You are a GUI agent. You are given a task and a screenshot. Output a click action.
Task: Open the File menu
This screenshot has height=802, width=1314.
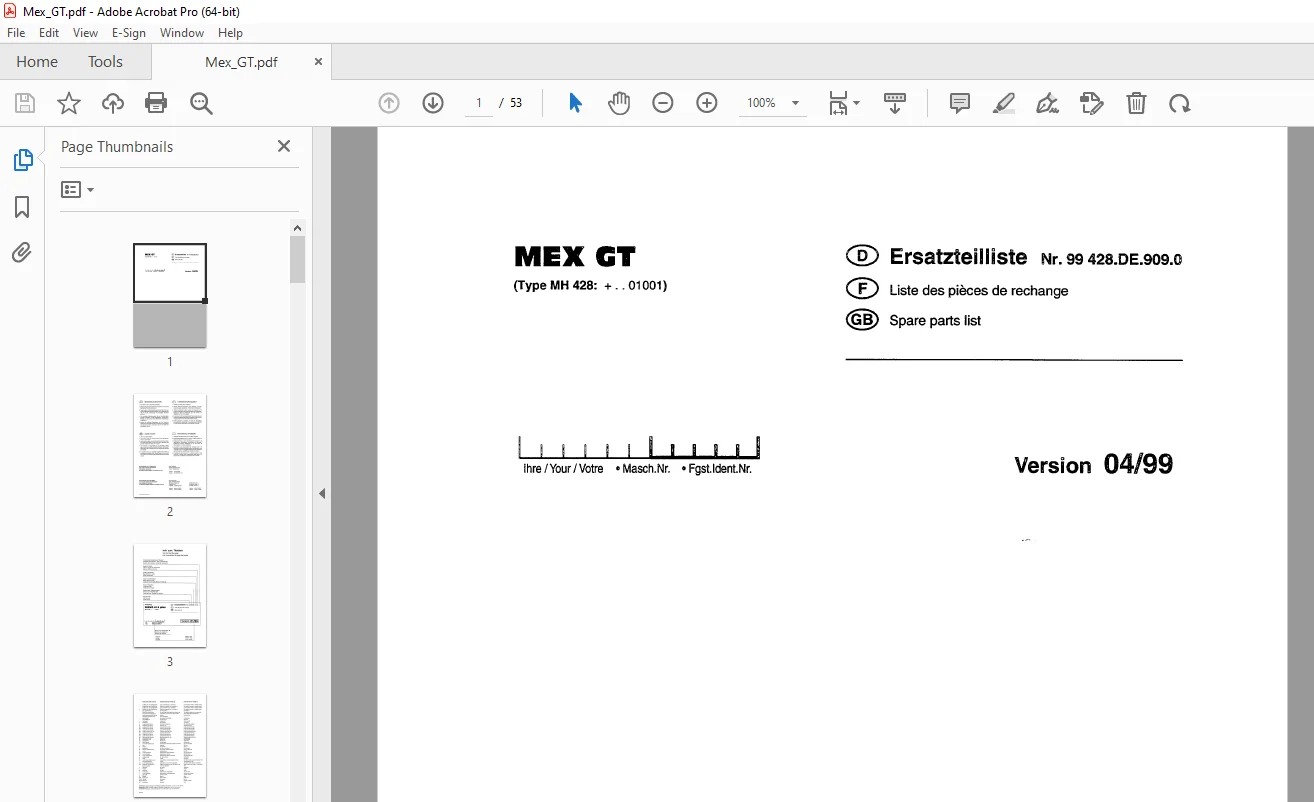pyautogui.click(x=16, y=33)
